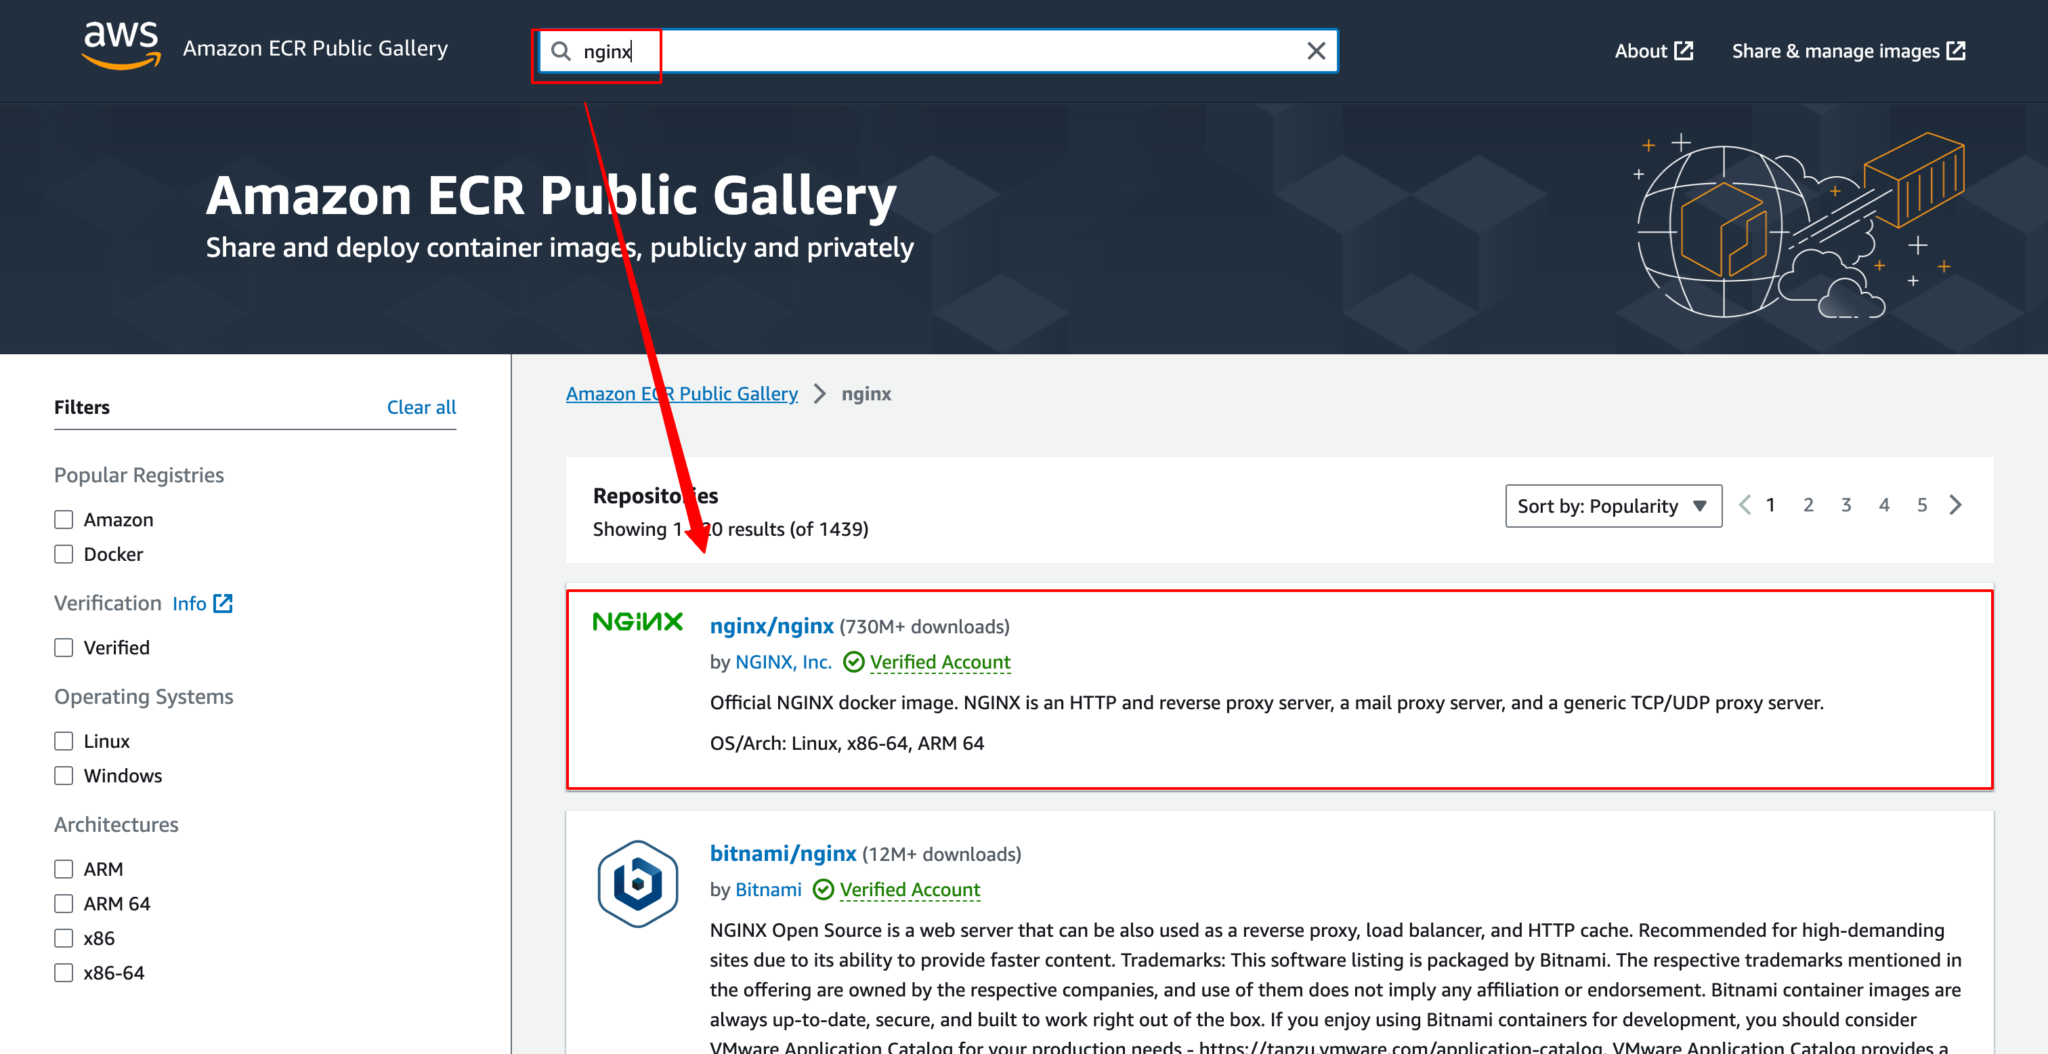Click the next page chevron
Viewport: 2048px width, 1054px height.
pos(1956,505)
